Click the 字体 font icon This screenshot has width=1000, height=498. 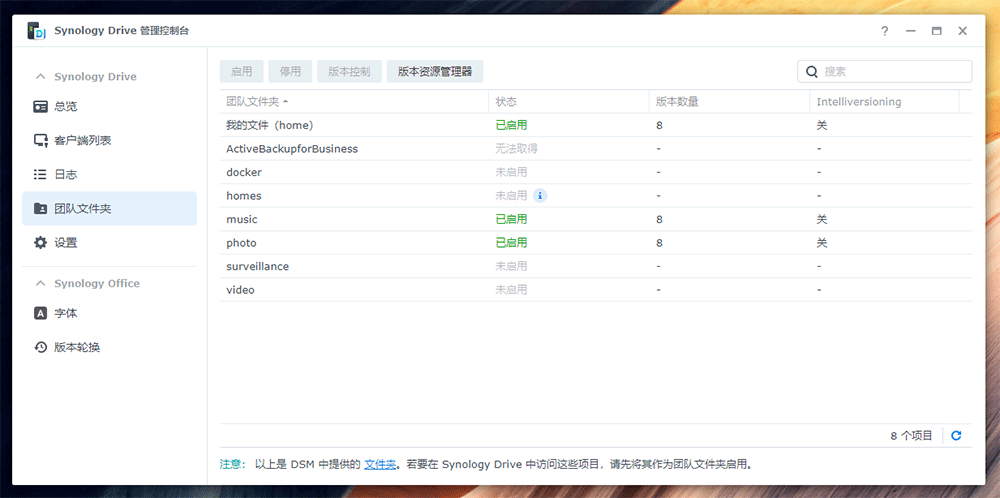point(41,313)
